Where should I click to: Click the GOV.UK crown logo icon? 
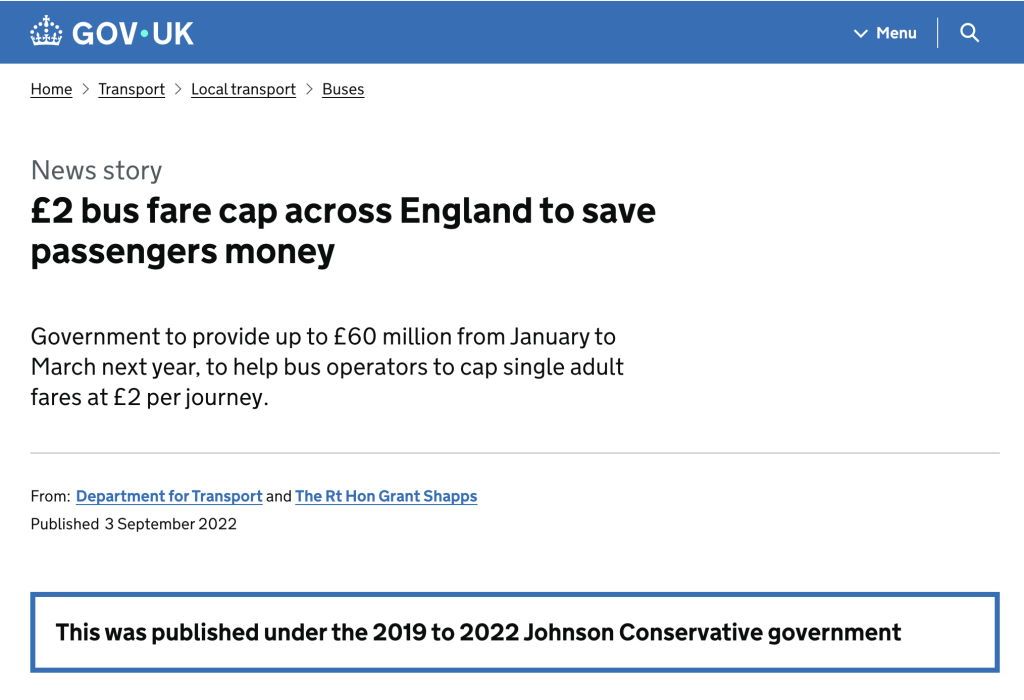pos(46,31)
